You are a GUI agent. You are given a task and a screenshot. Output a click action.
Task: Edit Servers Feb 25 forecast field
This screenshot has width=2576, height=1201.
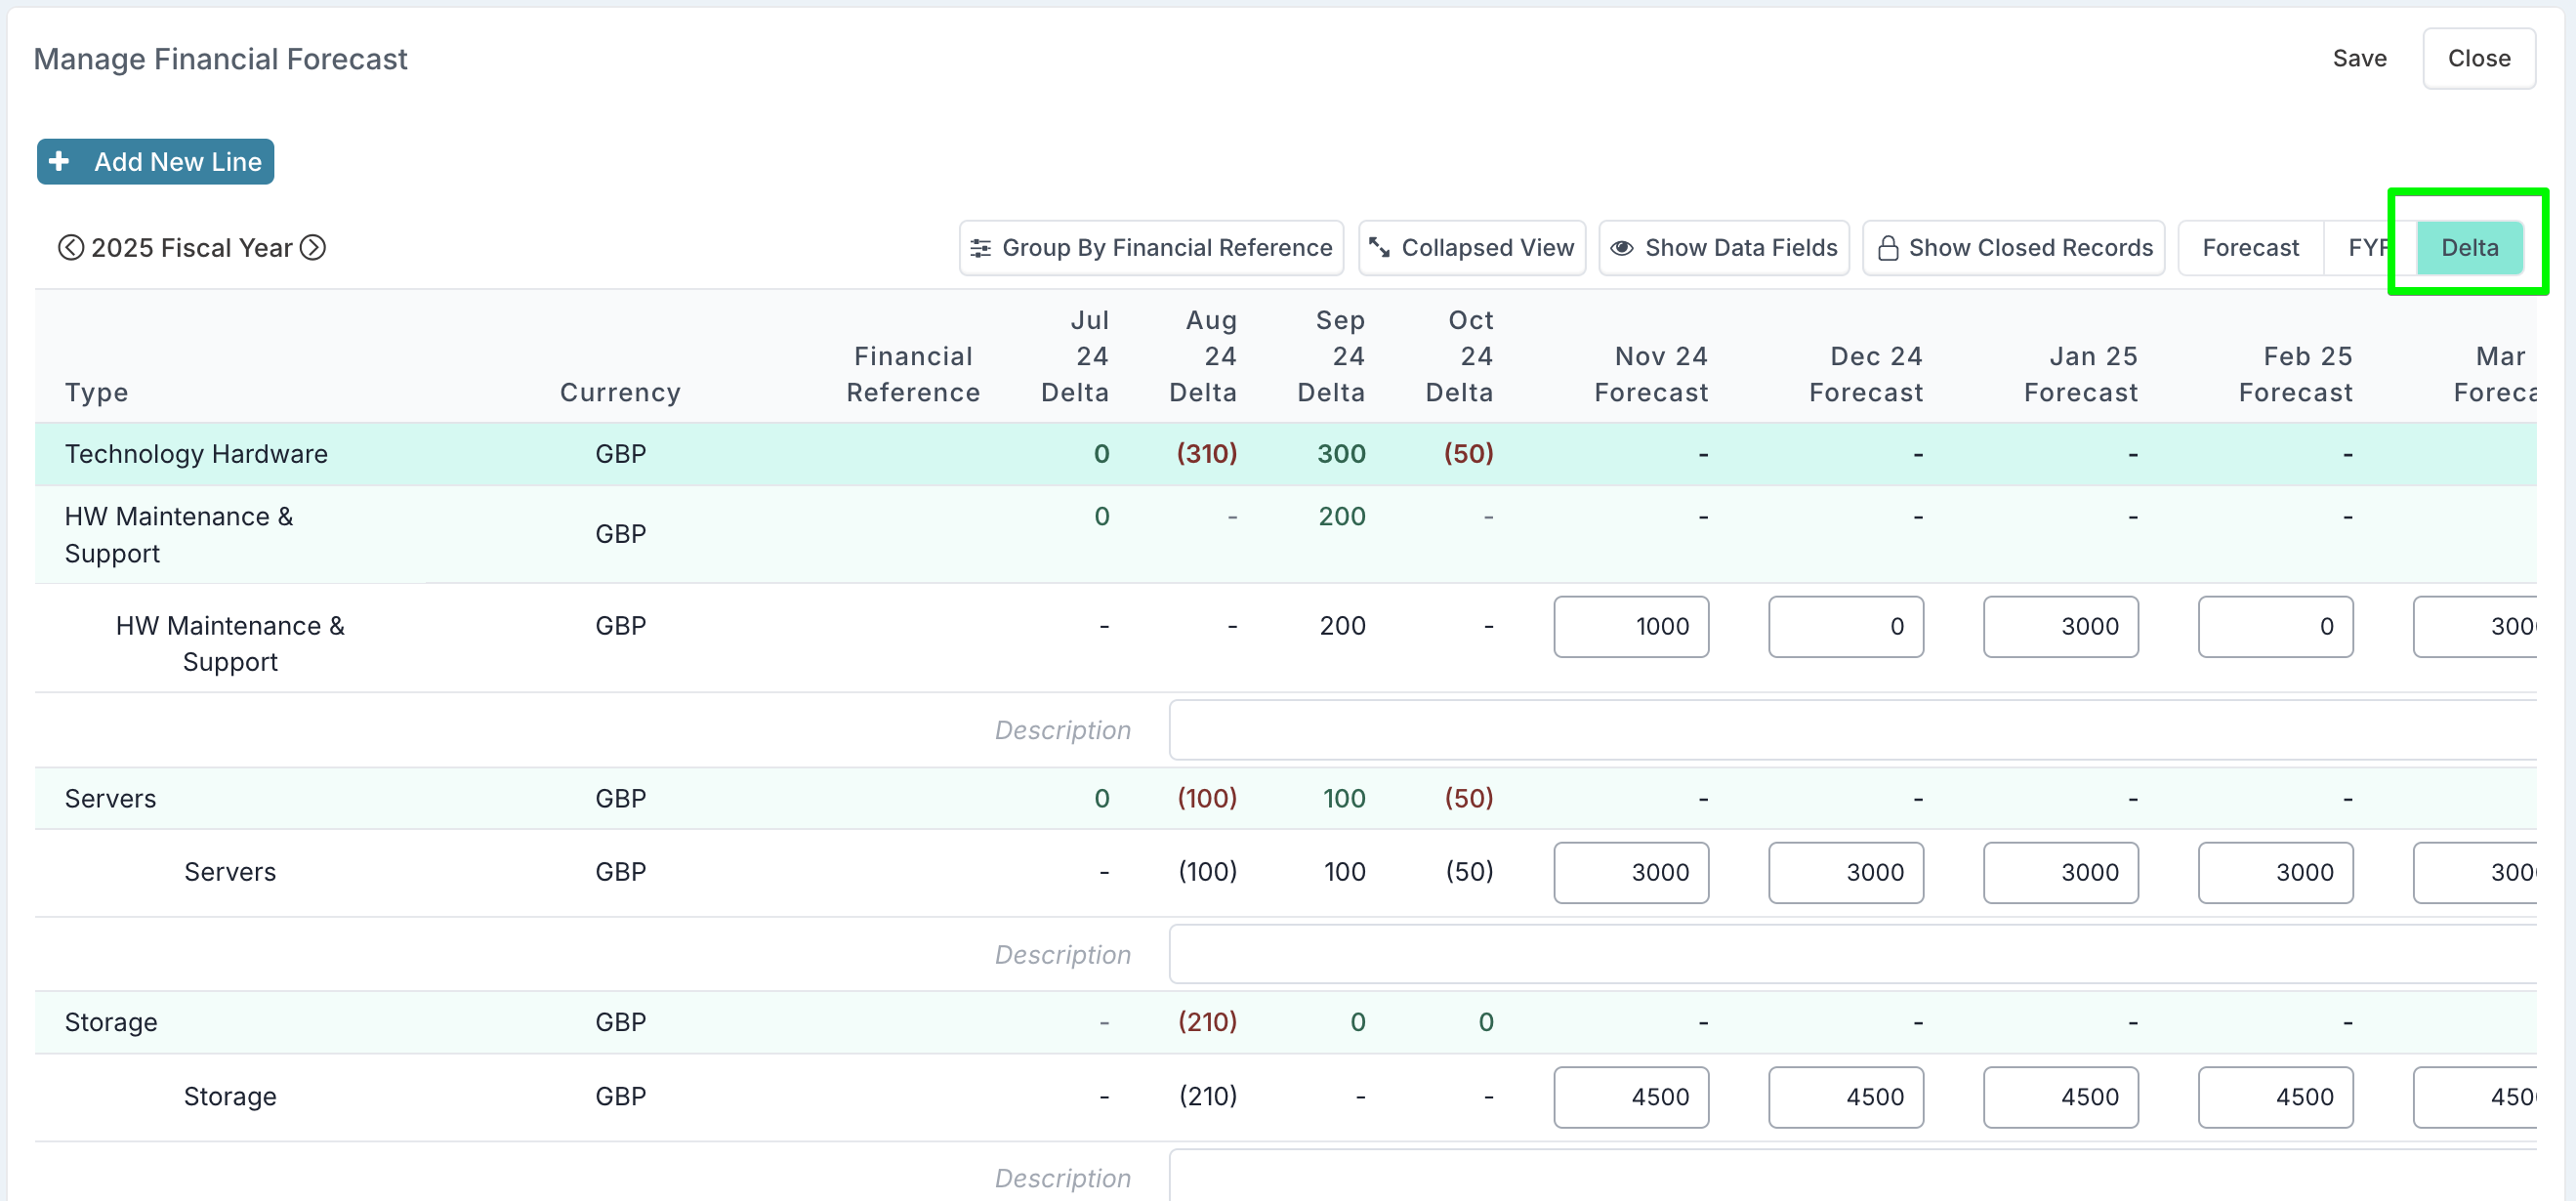point(2275,872)
